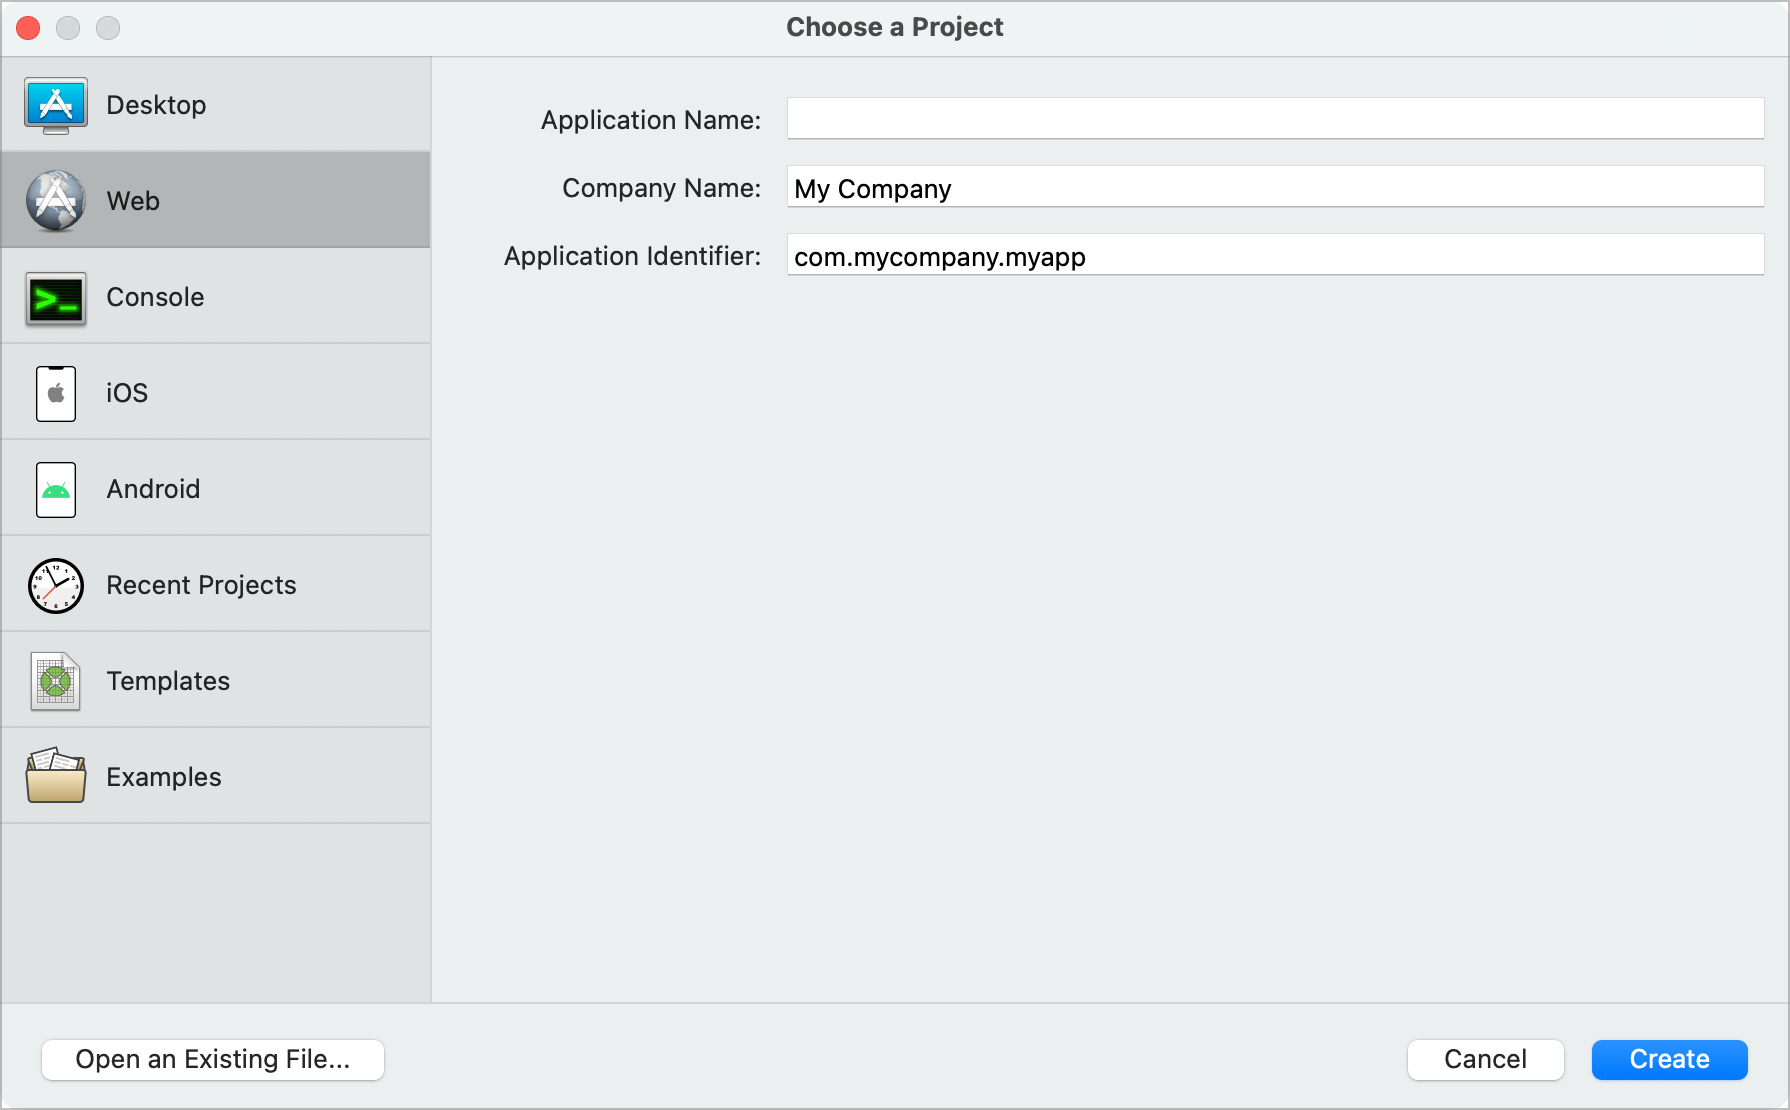1790x1110 pixels.
Task: Show the Templates section
Action: (168, 681)
